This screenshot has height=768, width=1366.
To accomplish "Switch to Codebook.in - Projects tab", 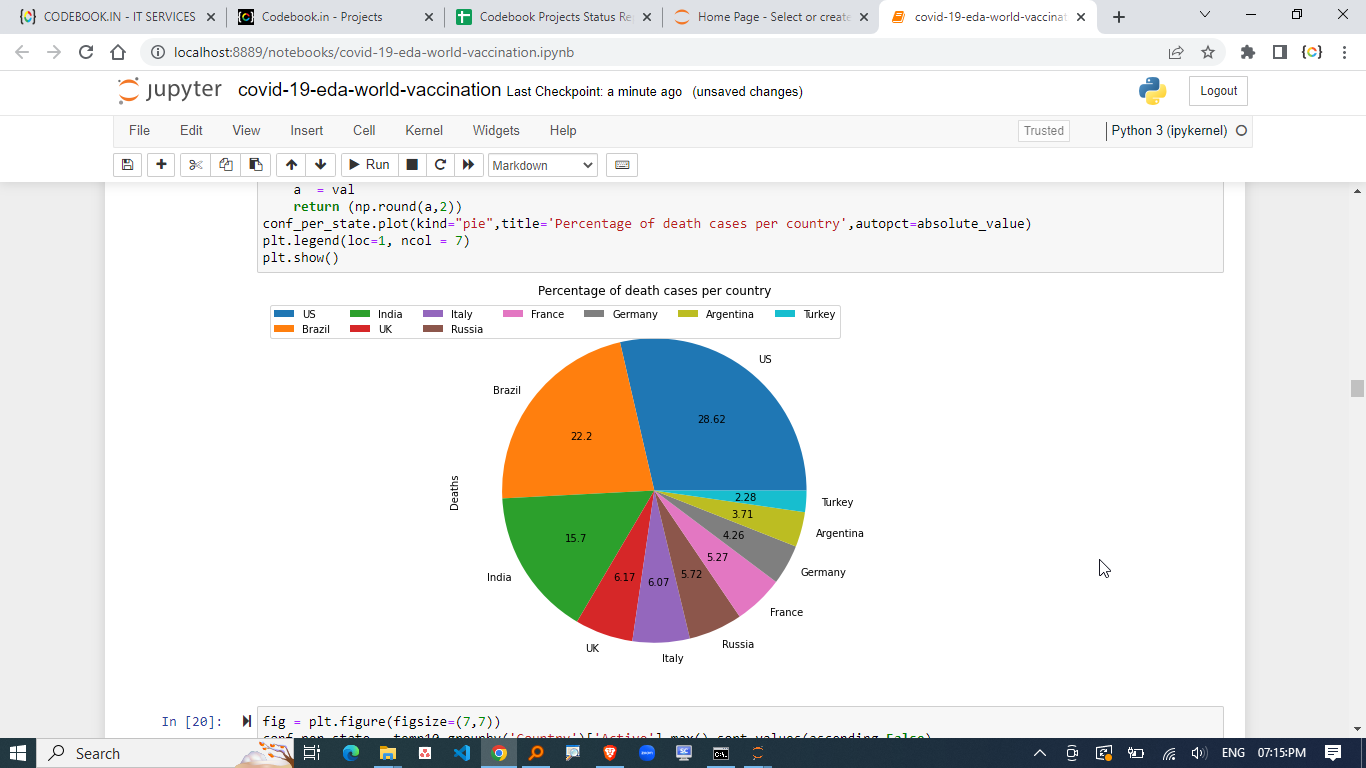I will click(x=334, y=17).
